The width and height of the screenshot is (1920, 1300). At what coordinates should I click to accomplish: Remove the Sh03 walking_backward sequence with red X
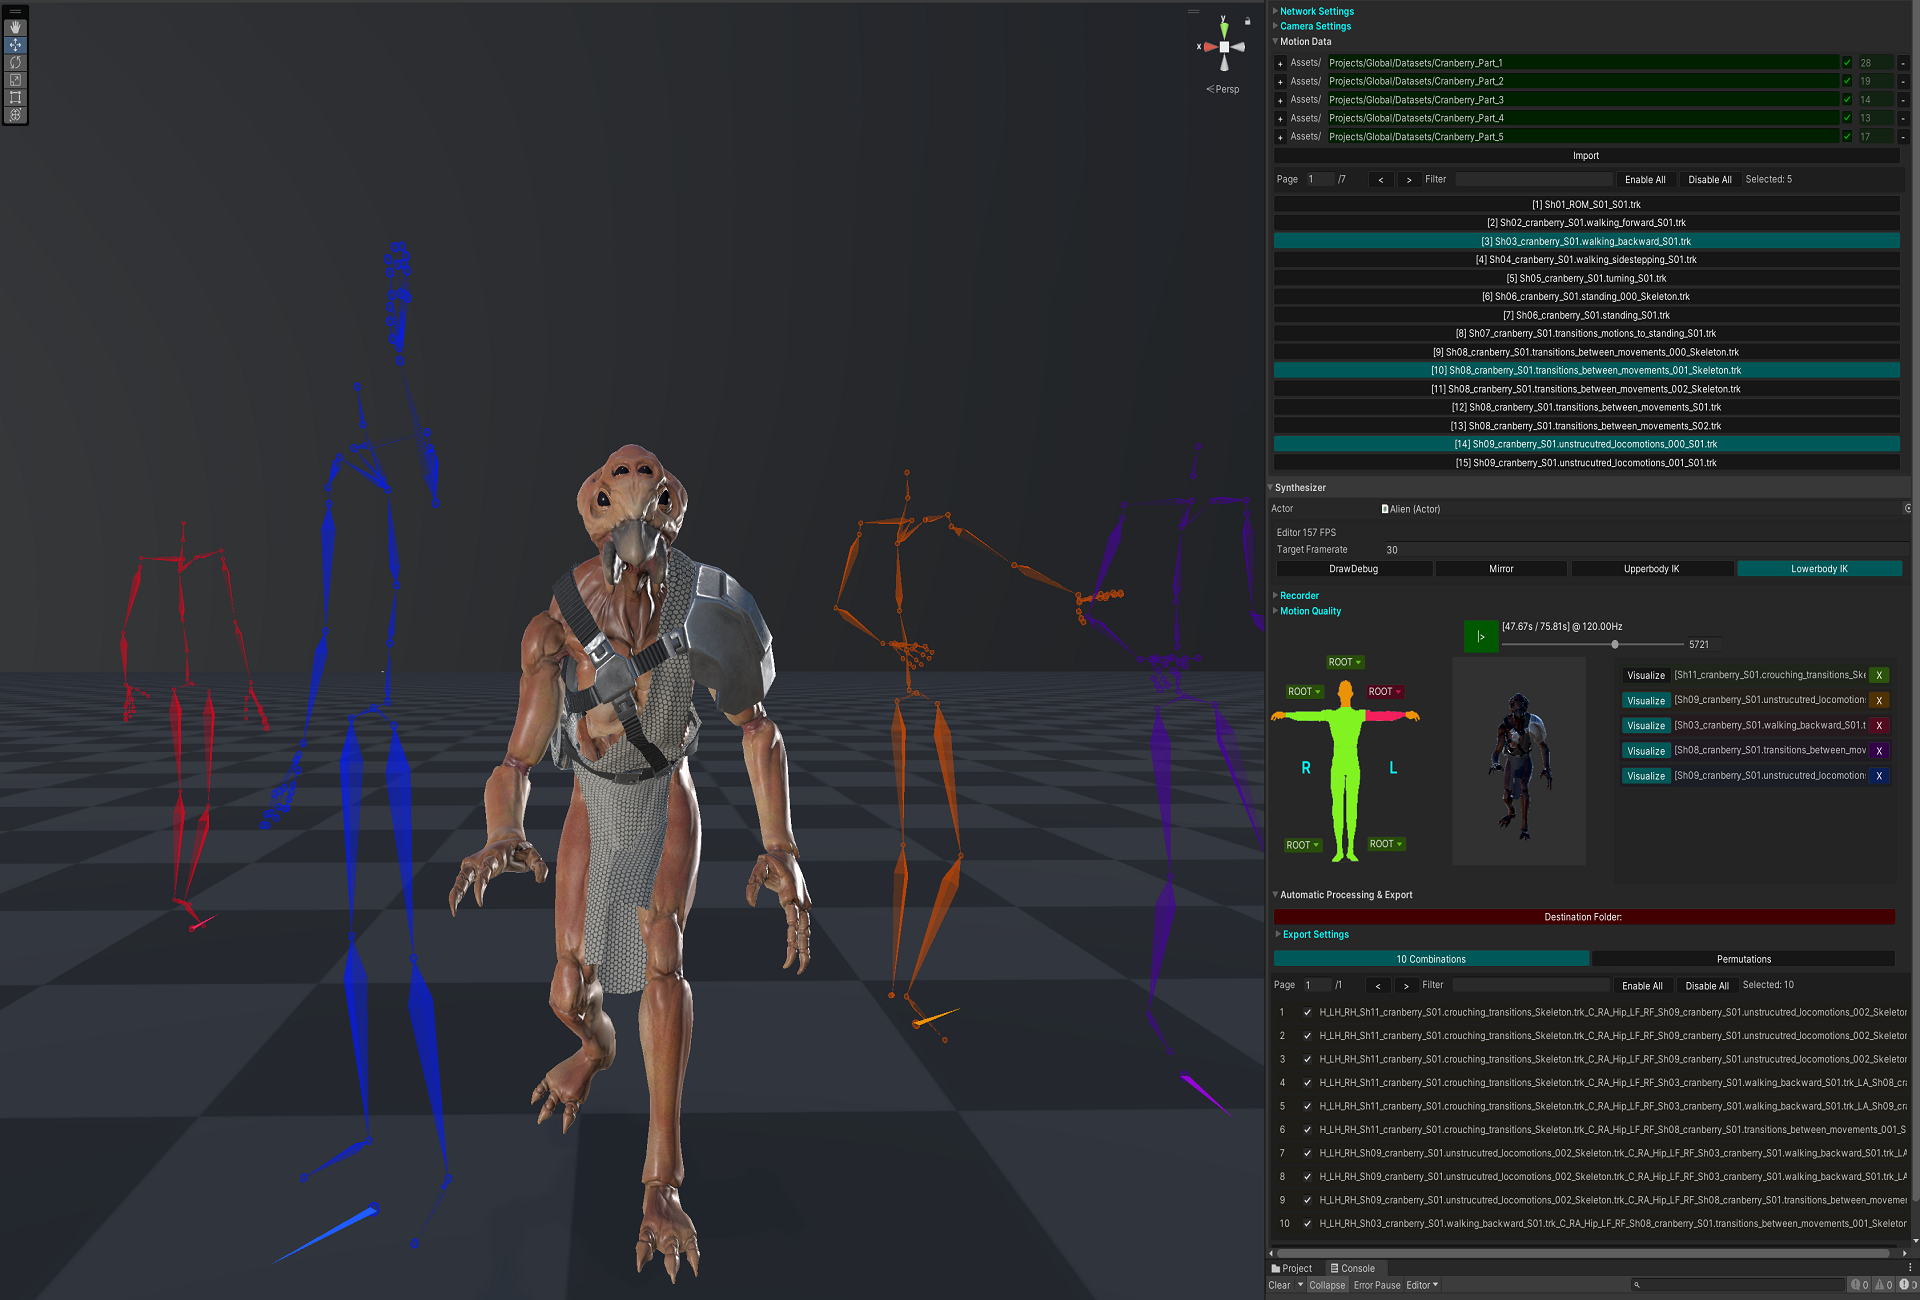(1879, 726)
